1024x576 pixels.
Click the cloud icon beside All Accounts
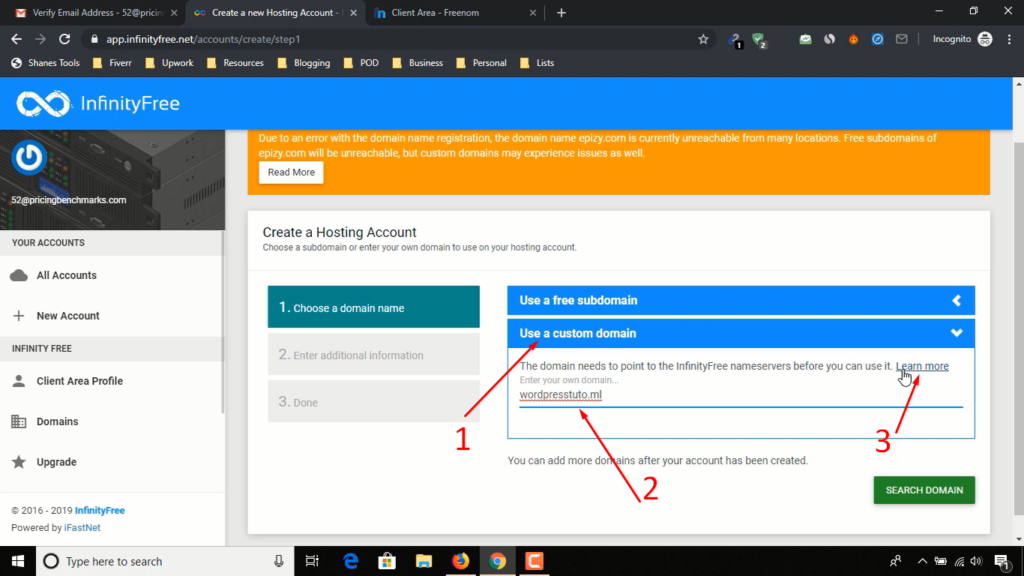pyautogui.click(x=19, y=275)
